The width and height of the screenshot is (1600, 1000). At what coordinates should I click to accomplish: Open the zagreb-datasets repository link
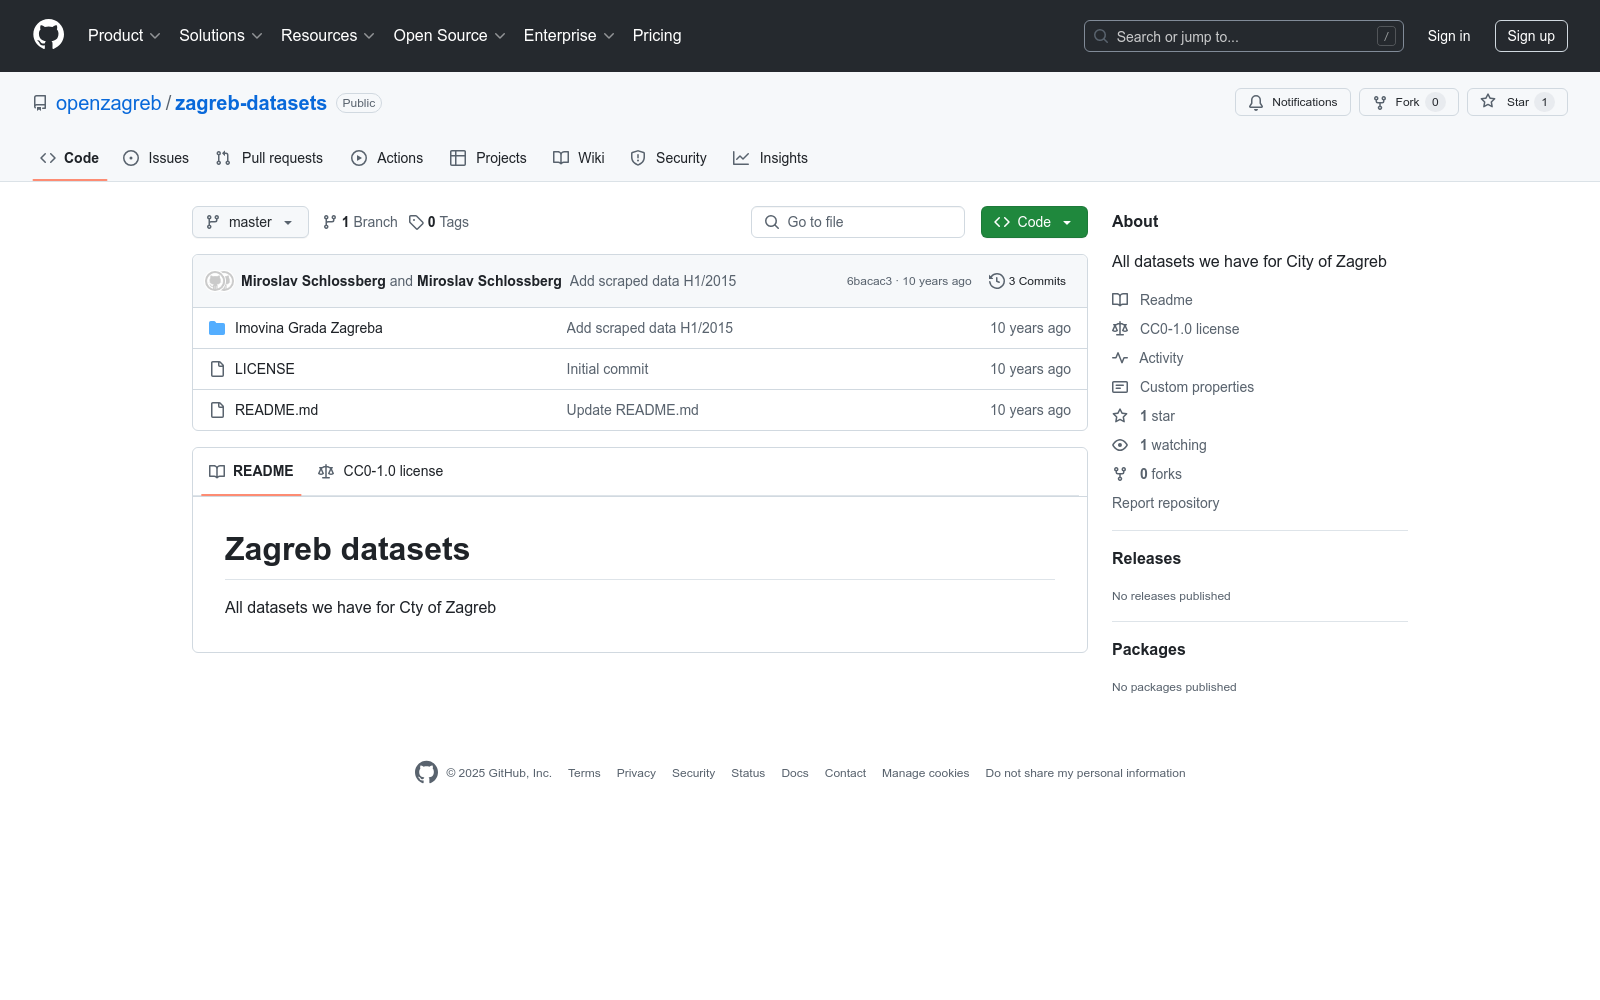[x=251, y=103]
